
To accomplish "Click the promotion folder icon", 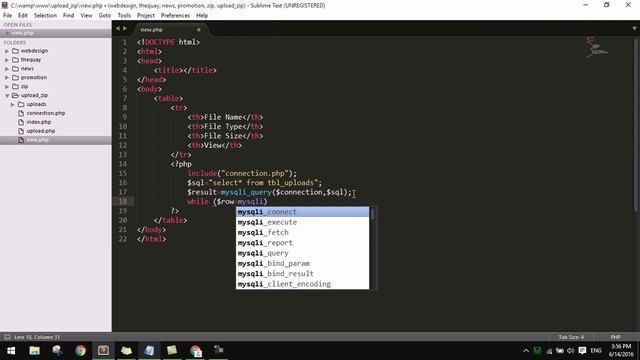I will [16, 78].
